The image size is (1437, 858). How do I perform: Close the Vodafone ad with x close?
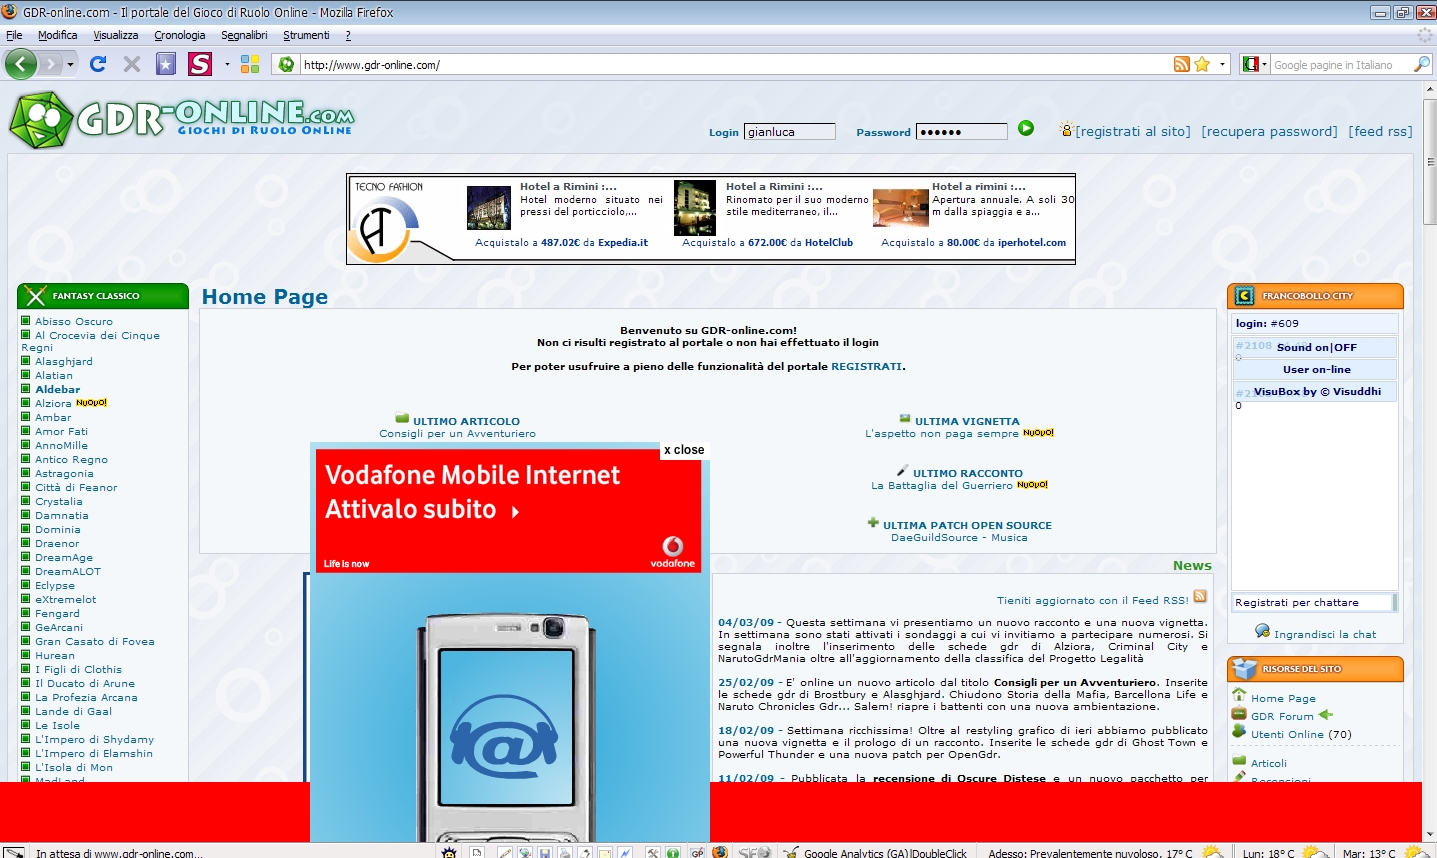click(x=684, y=450)
